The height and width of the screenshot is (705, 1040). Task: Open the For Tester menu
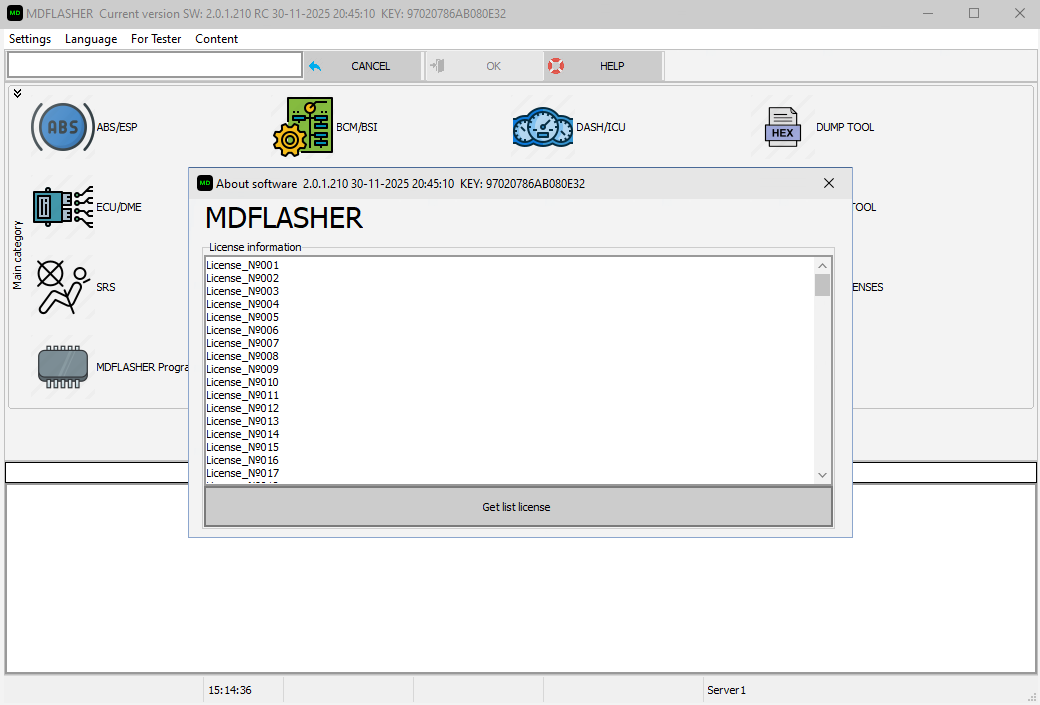tap(156, 39)
